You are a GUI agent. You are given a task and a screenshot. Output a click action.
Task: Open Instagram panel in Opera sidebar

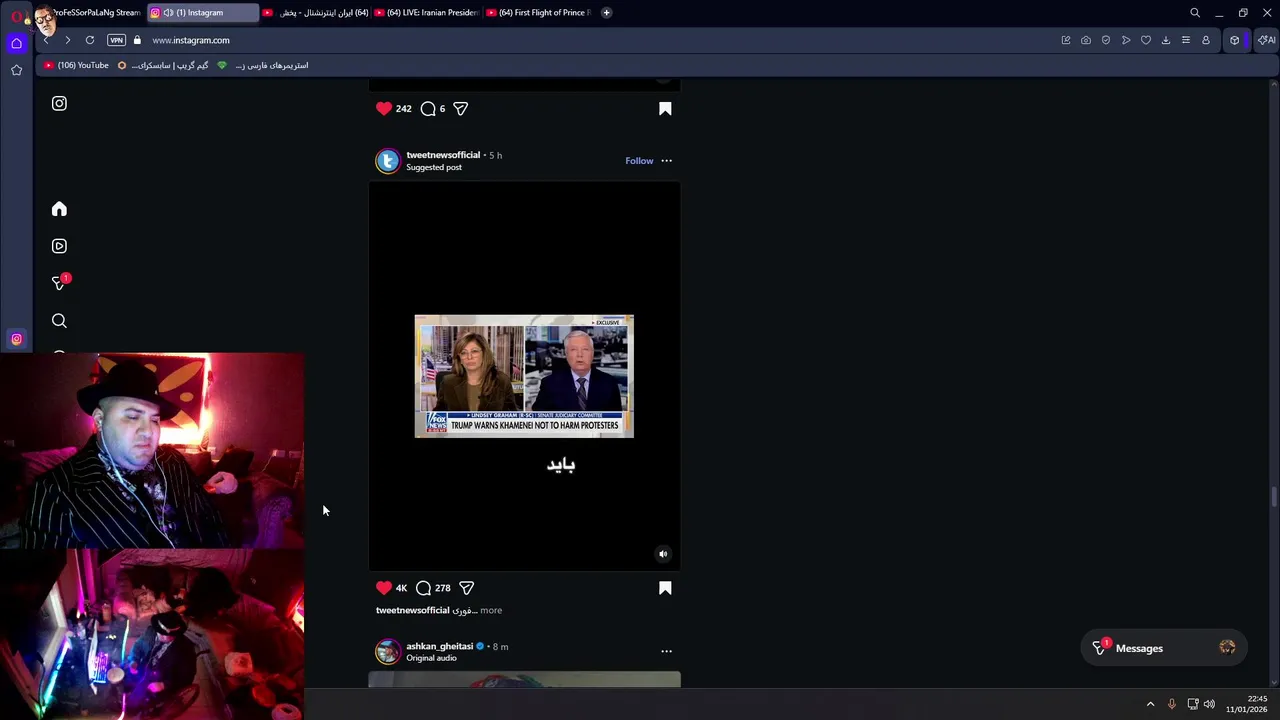(16, 339)
